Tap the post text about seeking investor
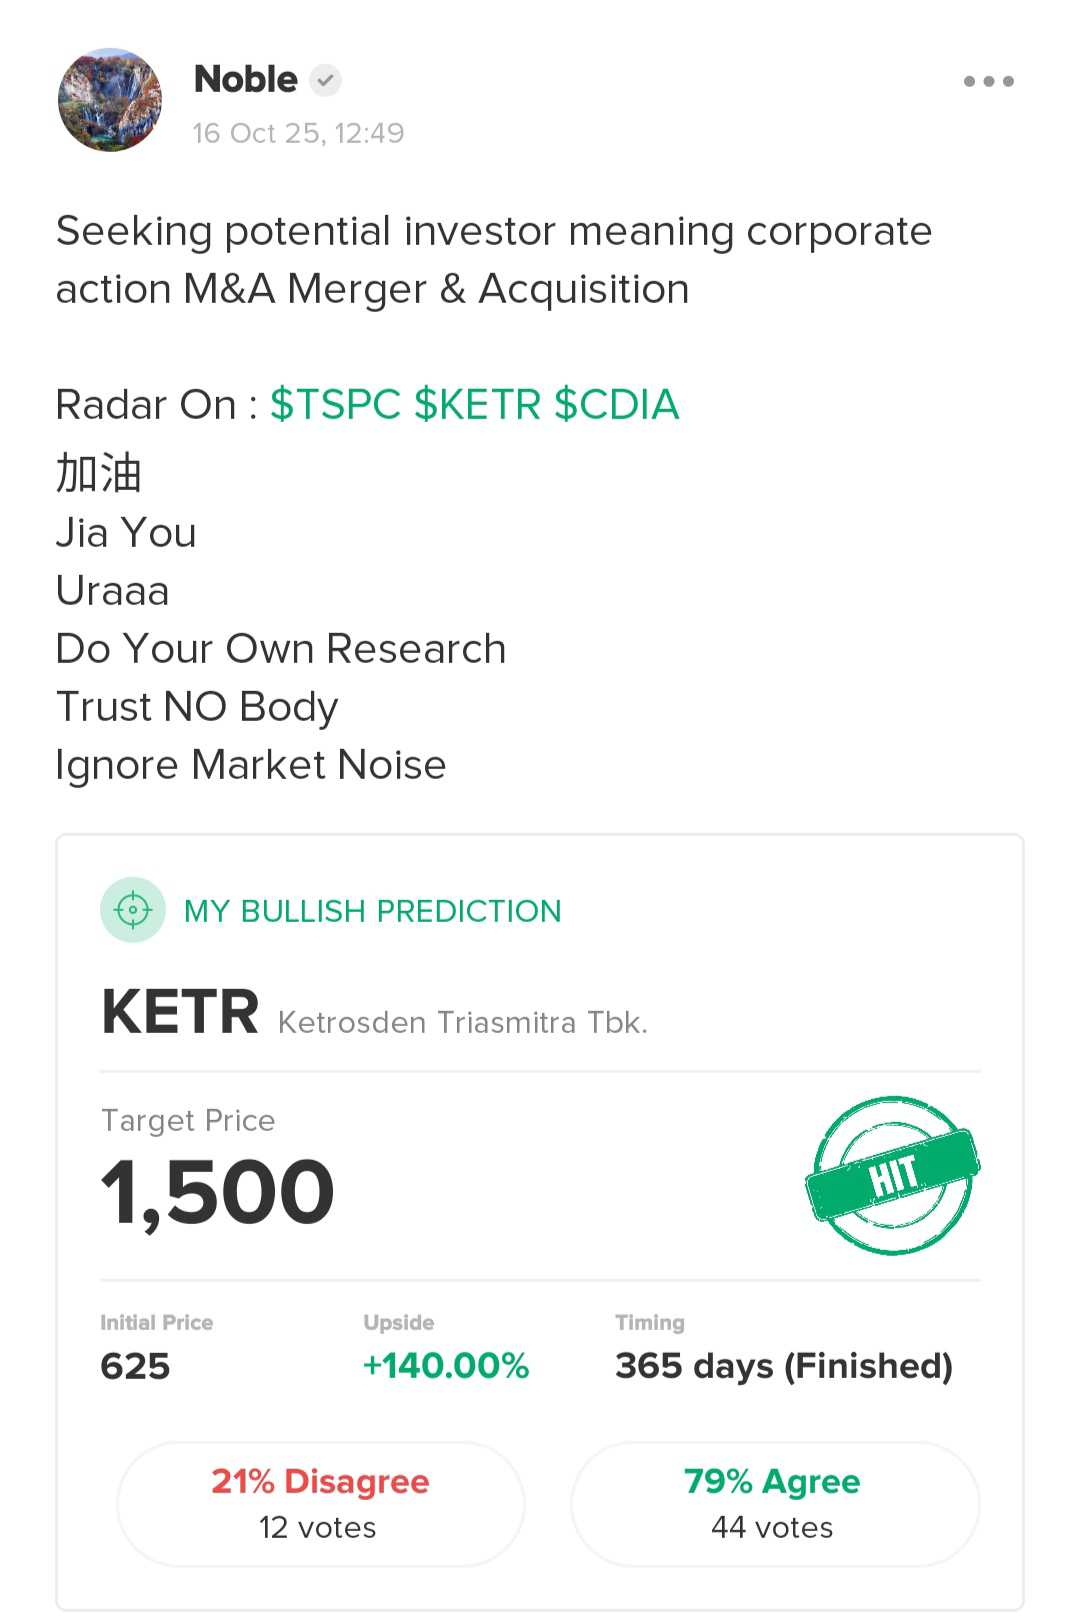Screen dimensions: 1080x1622 tap(493, 260)
